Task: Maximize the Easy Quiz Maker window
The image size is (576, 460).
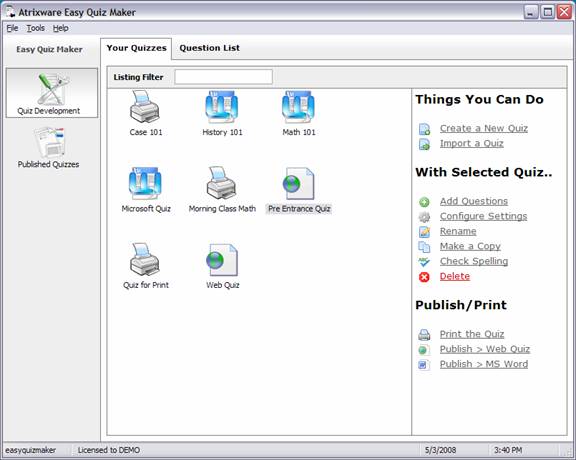Action: (x=547, y=12)
